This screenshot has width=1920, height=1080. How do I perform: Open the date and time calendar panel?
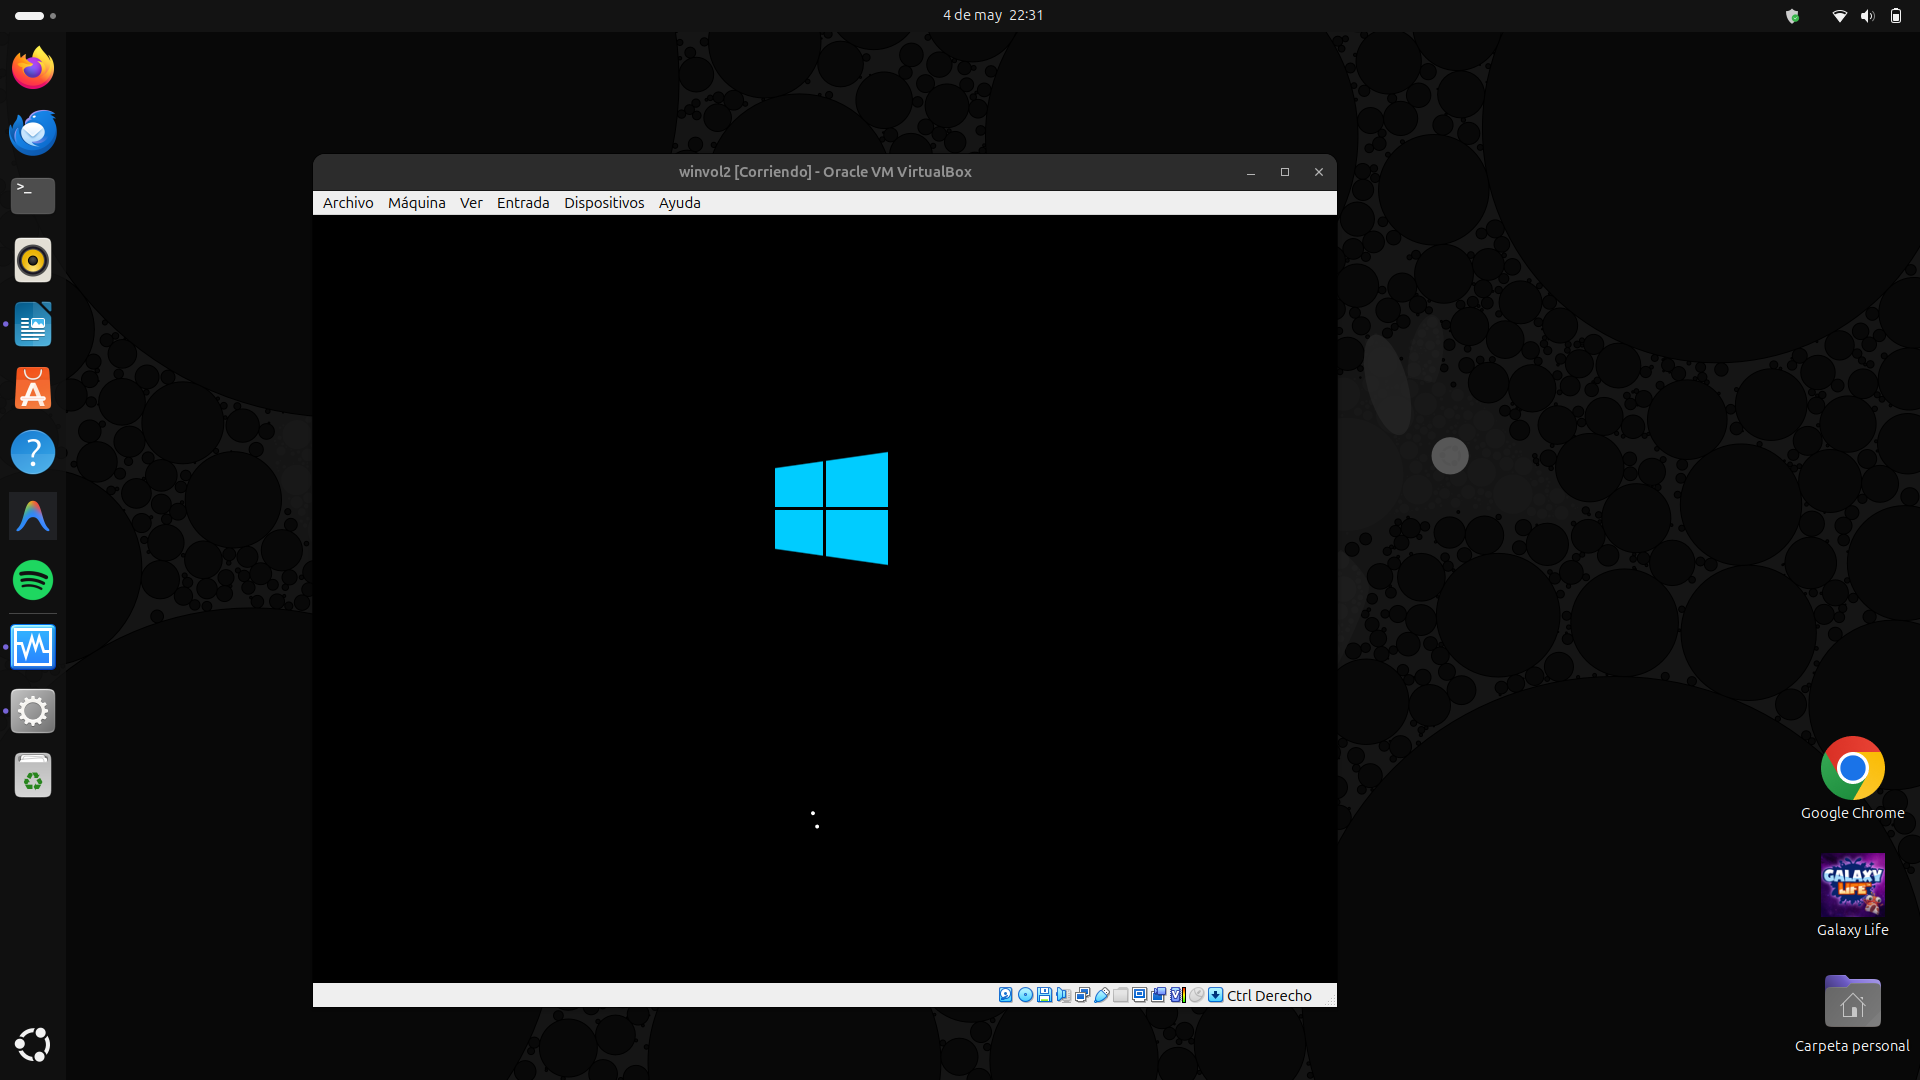click(x=993, y=15)
